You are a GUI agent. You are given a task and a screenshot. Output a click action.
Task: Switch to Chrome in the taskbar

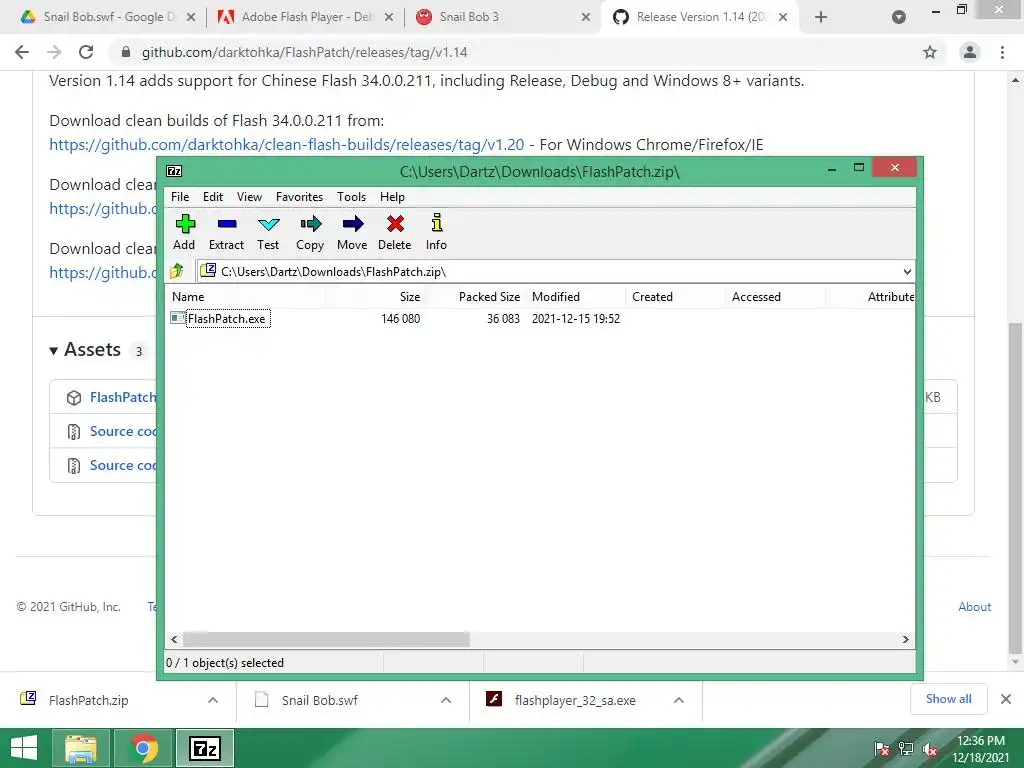[143, 748]
